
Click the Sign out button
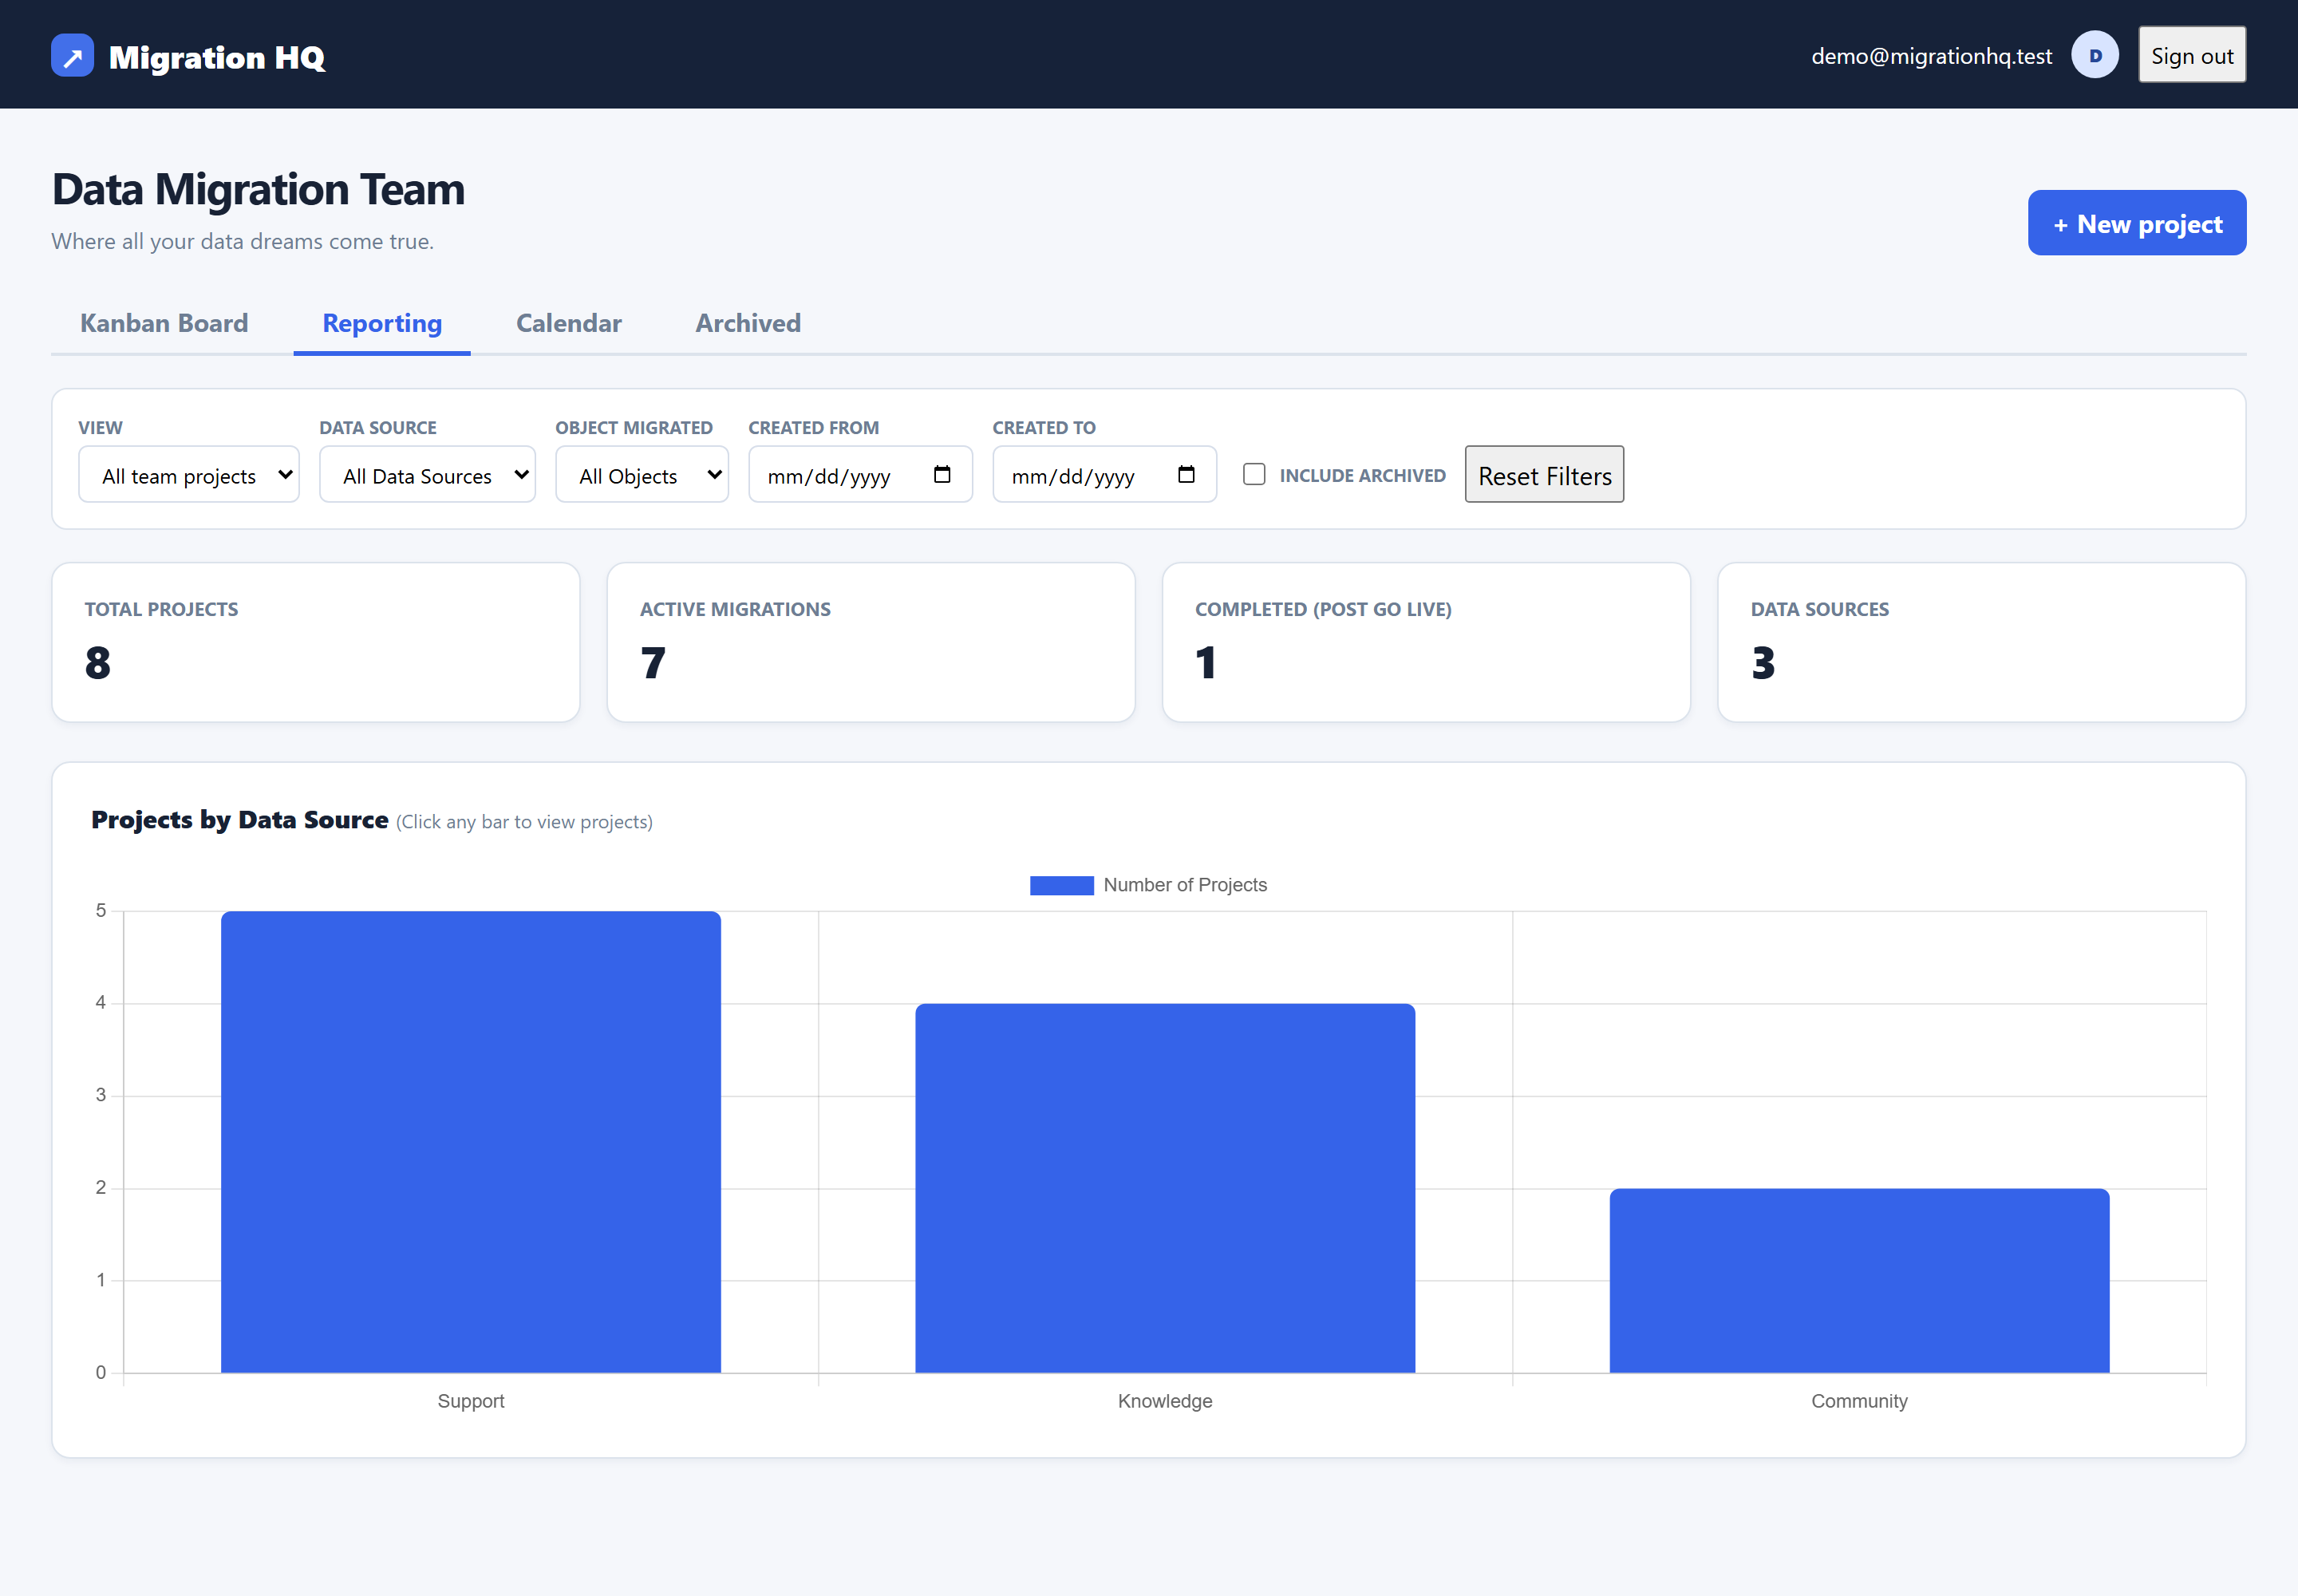[2192, 56]
